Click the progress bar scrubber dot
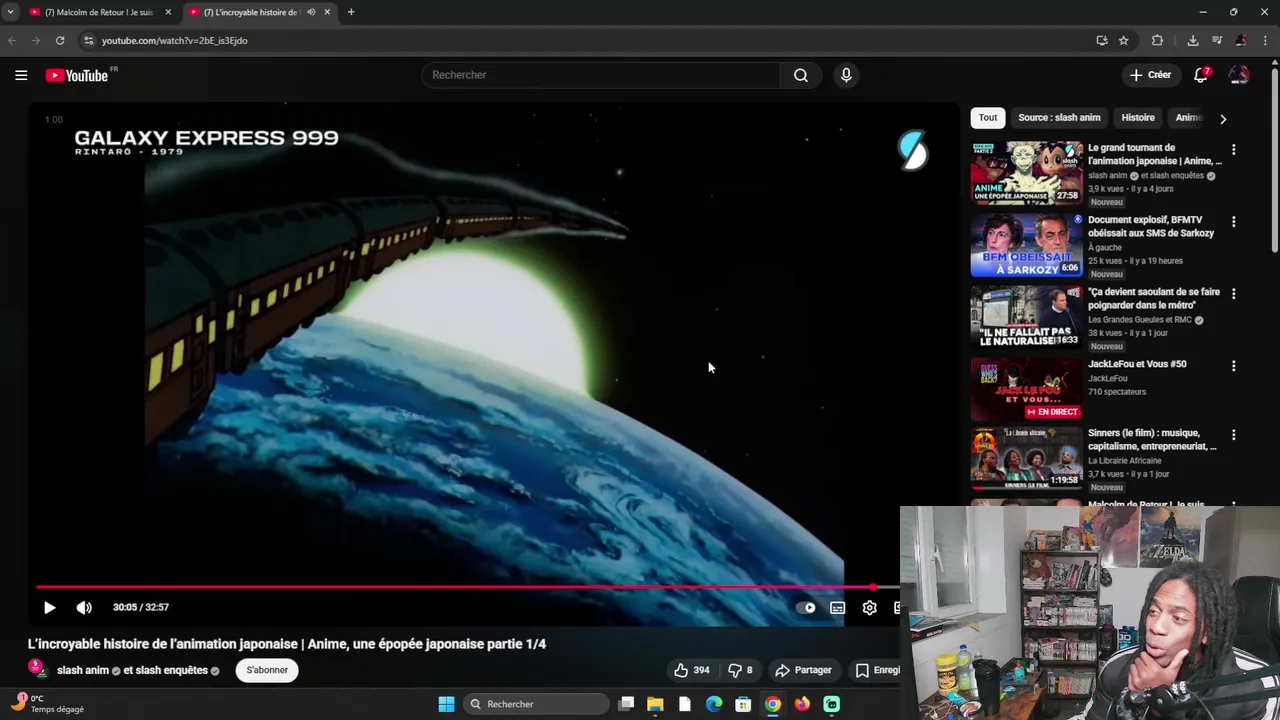This screenshot has height=720, width=1280. [x=874, y=587]
